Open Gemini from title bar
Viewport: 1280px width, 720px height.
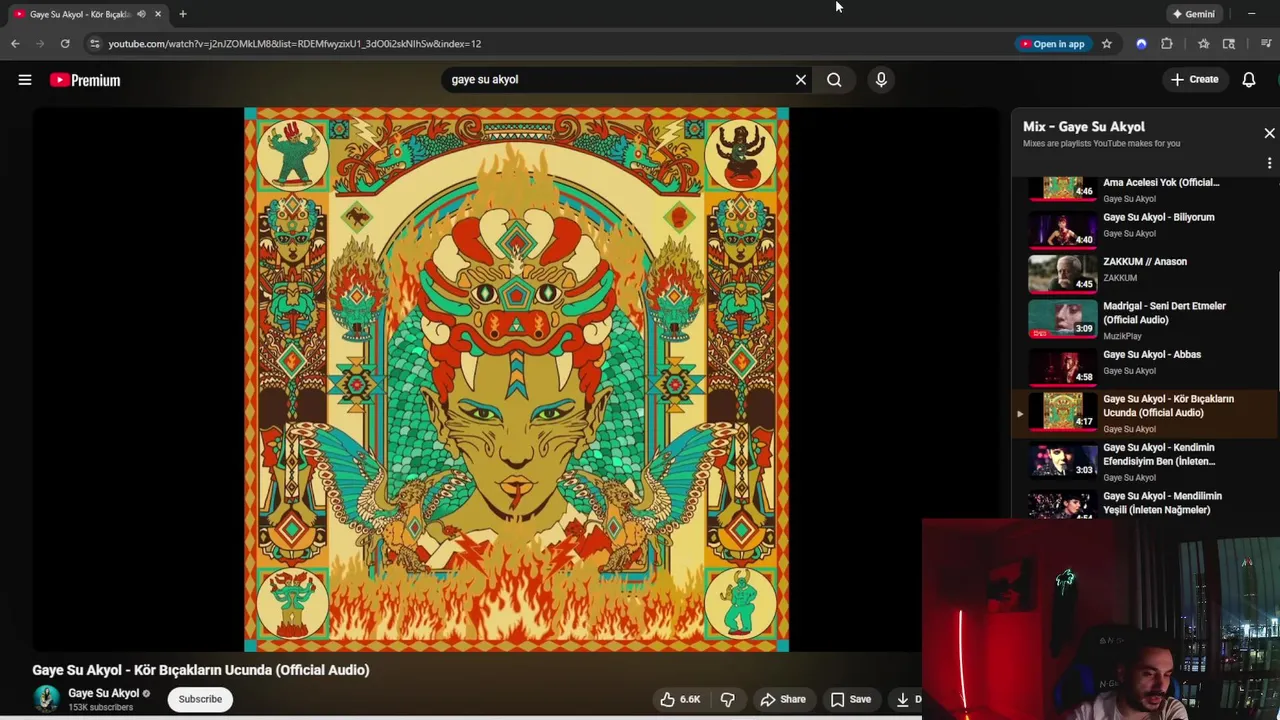tap(1193, 14)
